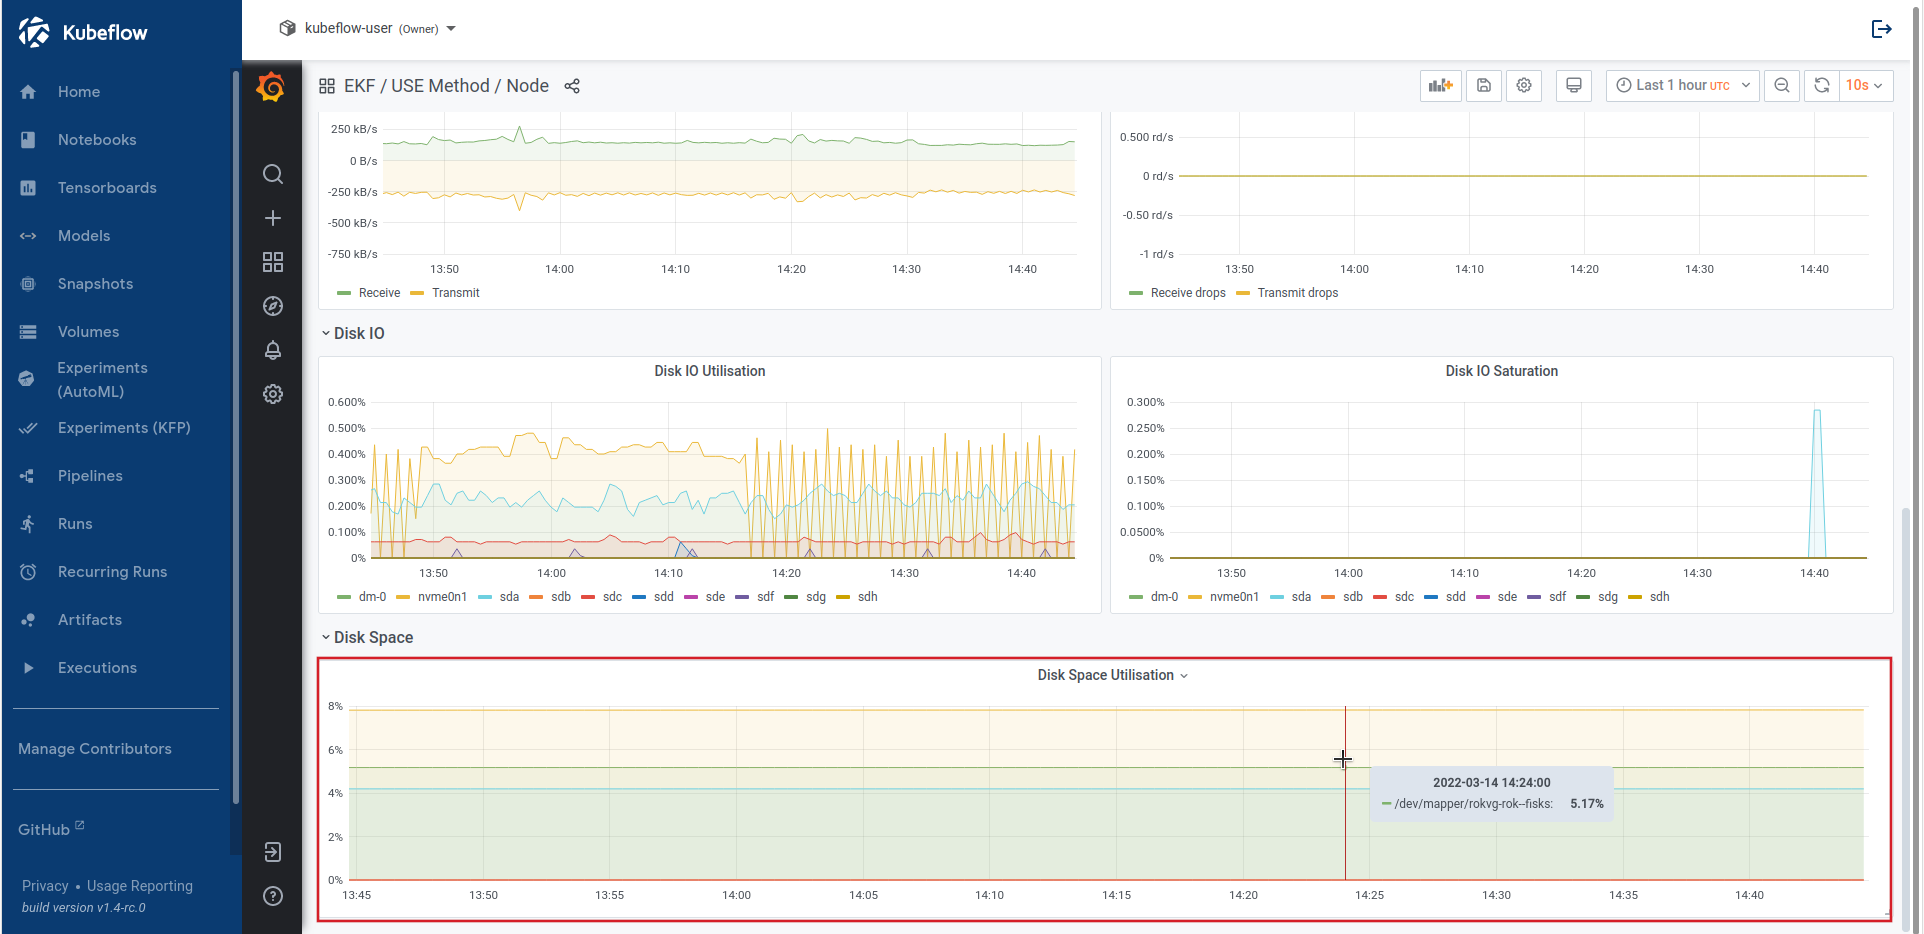The width and height of the screenshot is (1924, 934).
Task: Open dashboard settings gear
Action: tap(1524, 86)
